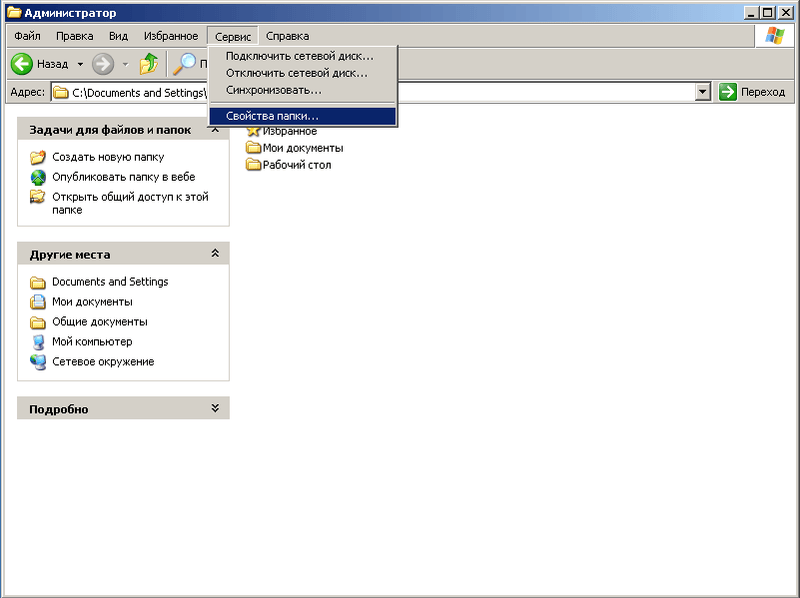Click the green Back arrow icon
Screen dimensions: 800x598
(x=22, y=64)
